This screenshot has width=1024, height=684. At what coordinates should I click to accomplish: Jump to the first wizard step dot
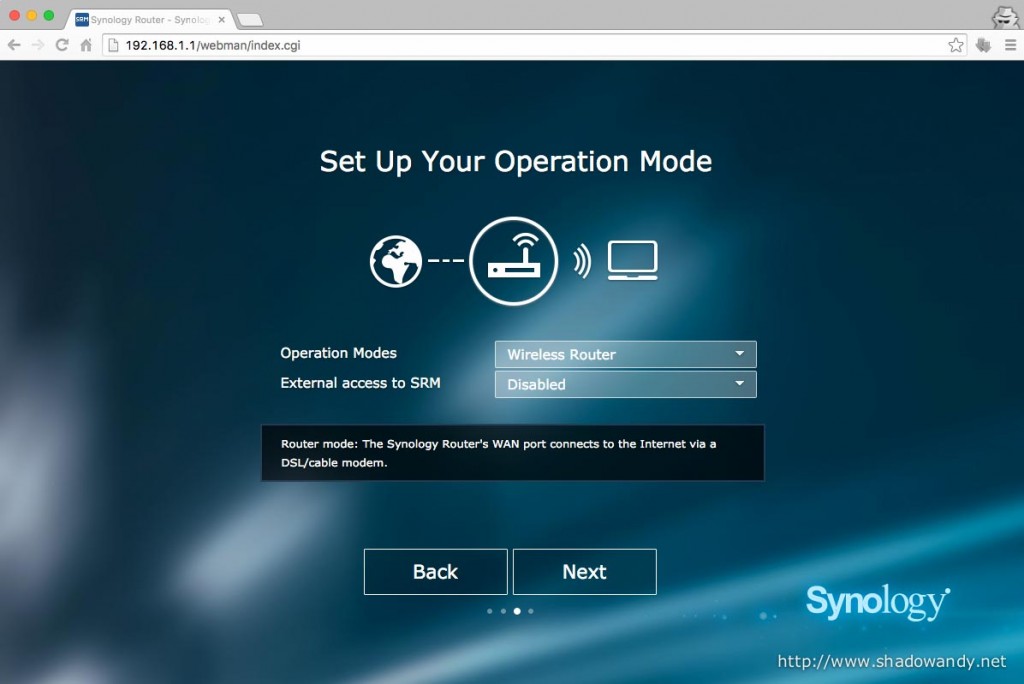coord(490,611)
